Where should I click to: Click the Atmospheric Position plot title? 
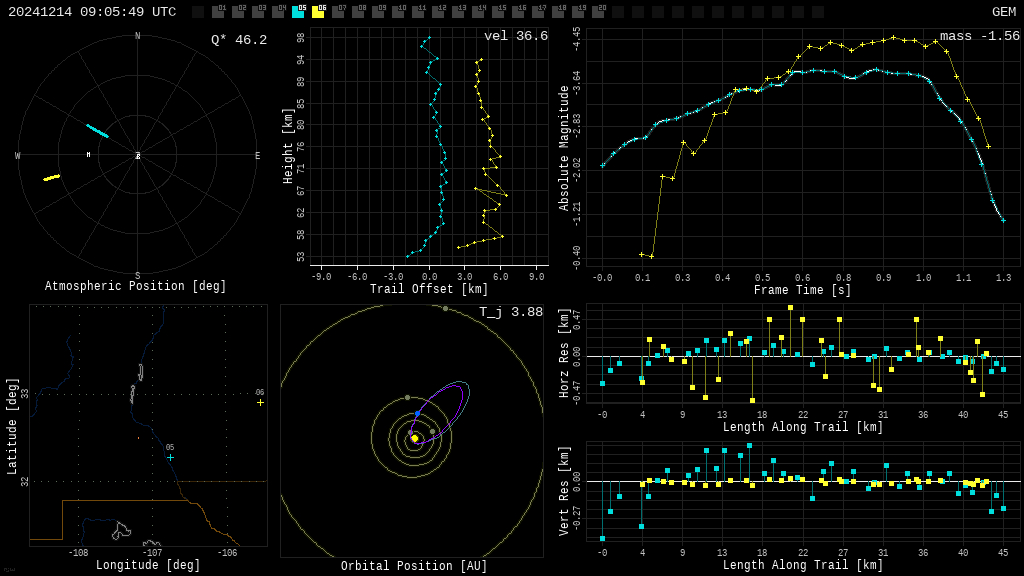point(136,287)
